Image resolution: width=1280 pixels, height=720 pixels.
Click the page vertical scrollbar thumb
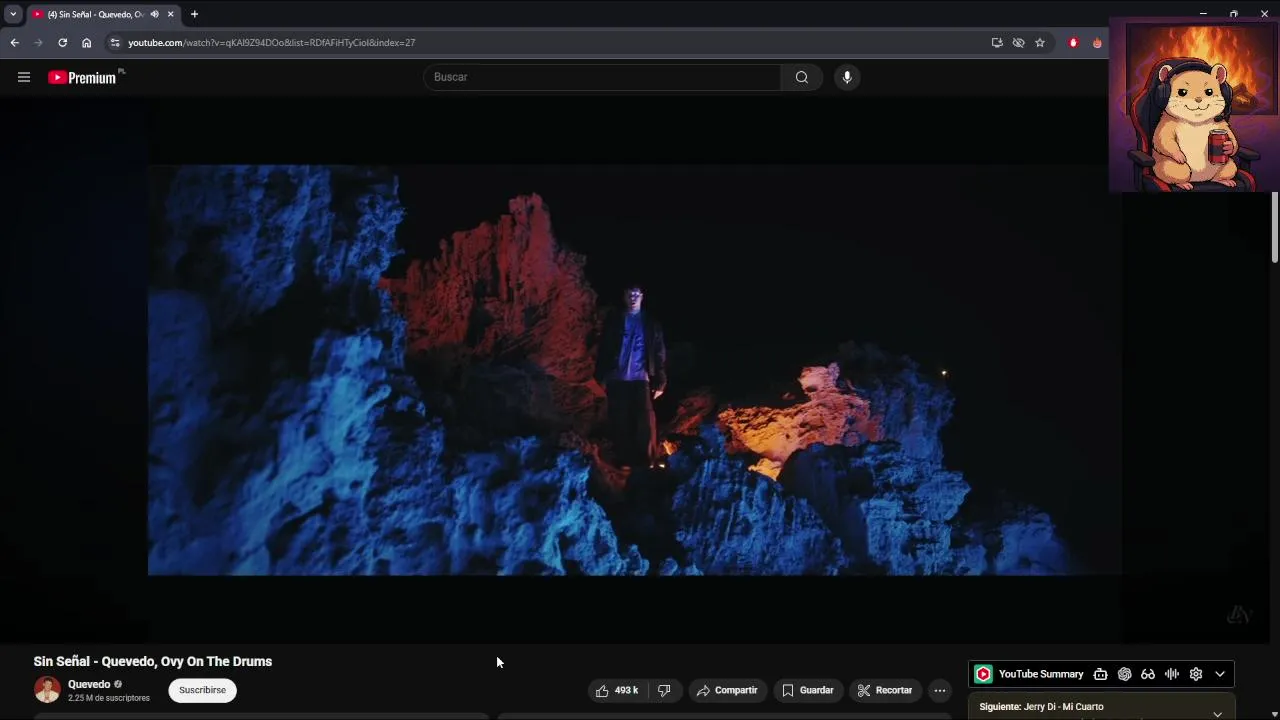1275,228
